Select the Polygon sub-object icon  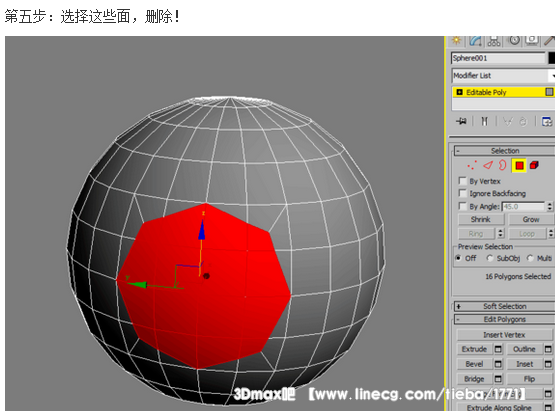[x=519, y=165]
